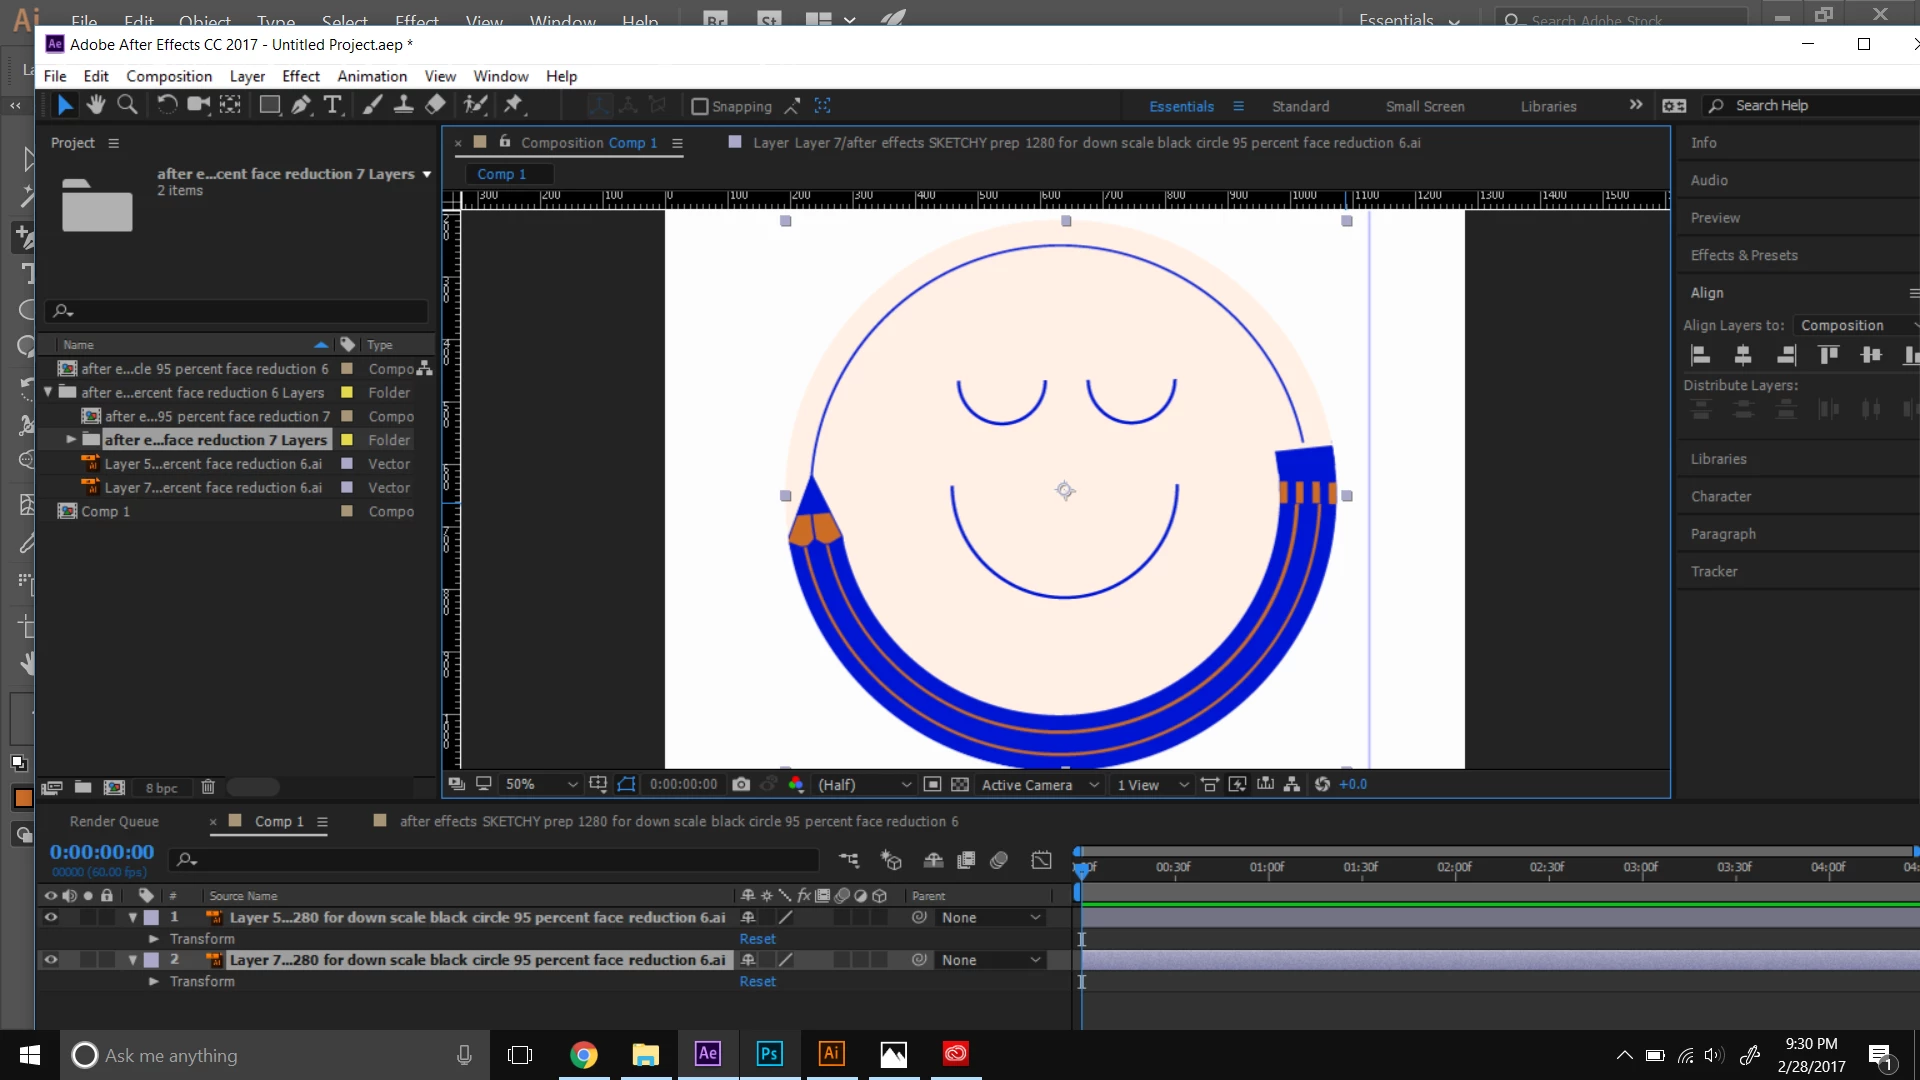Viewport: 1920px width, 1080px height.
Task: Enable the Snapping checkbox
Action: [700, 106]
